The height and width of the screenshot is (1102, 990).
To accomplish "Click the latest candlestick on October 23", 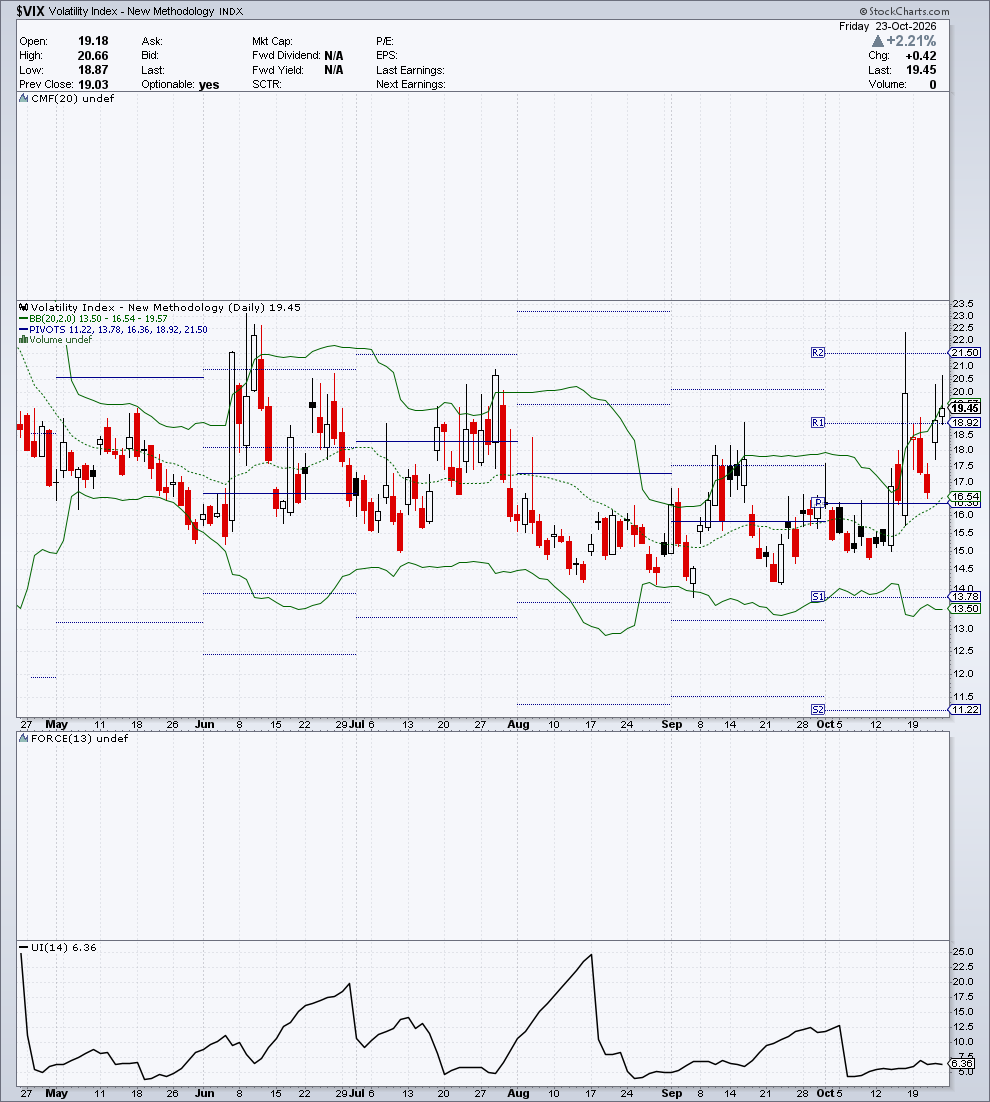I will coord(942,412).
